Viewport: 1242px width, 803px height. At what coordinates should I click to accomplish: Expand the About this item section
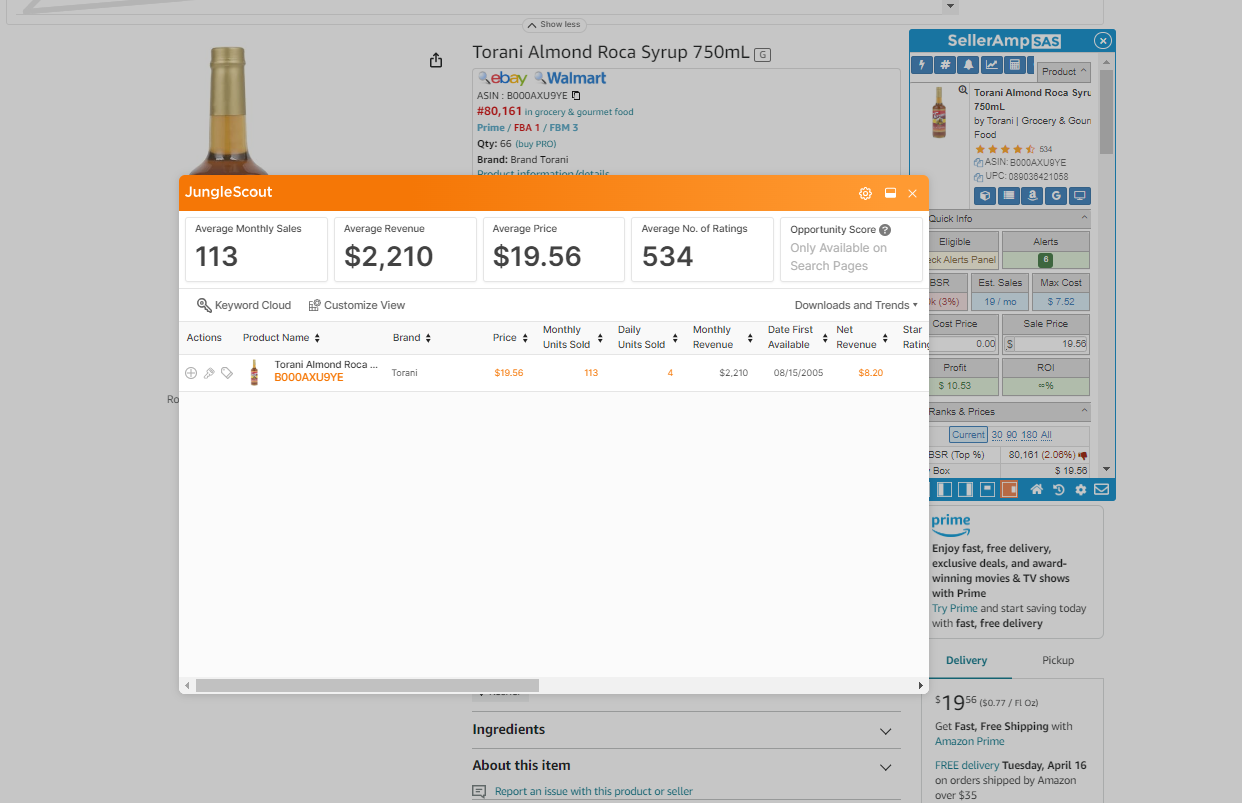686,766
